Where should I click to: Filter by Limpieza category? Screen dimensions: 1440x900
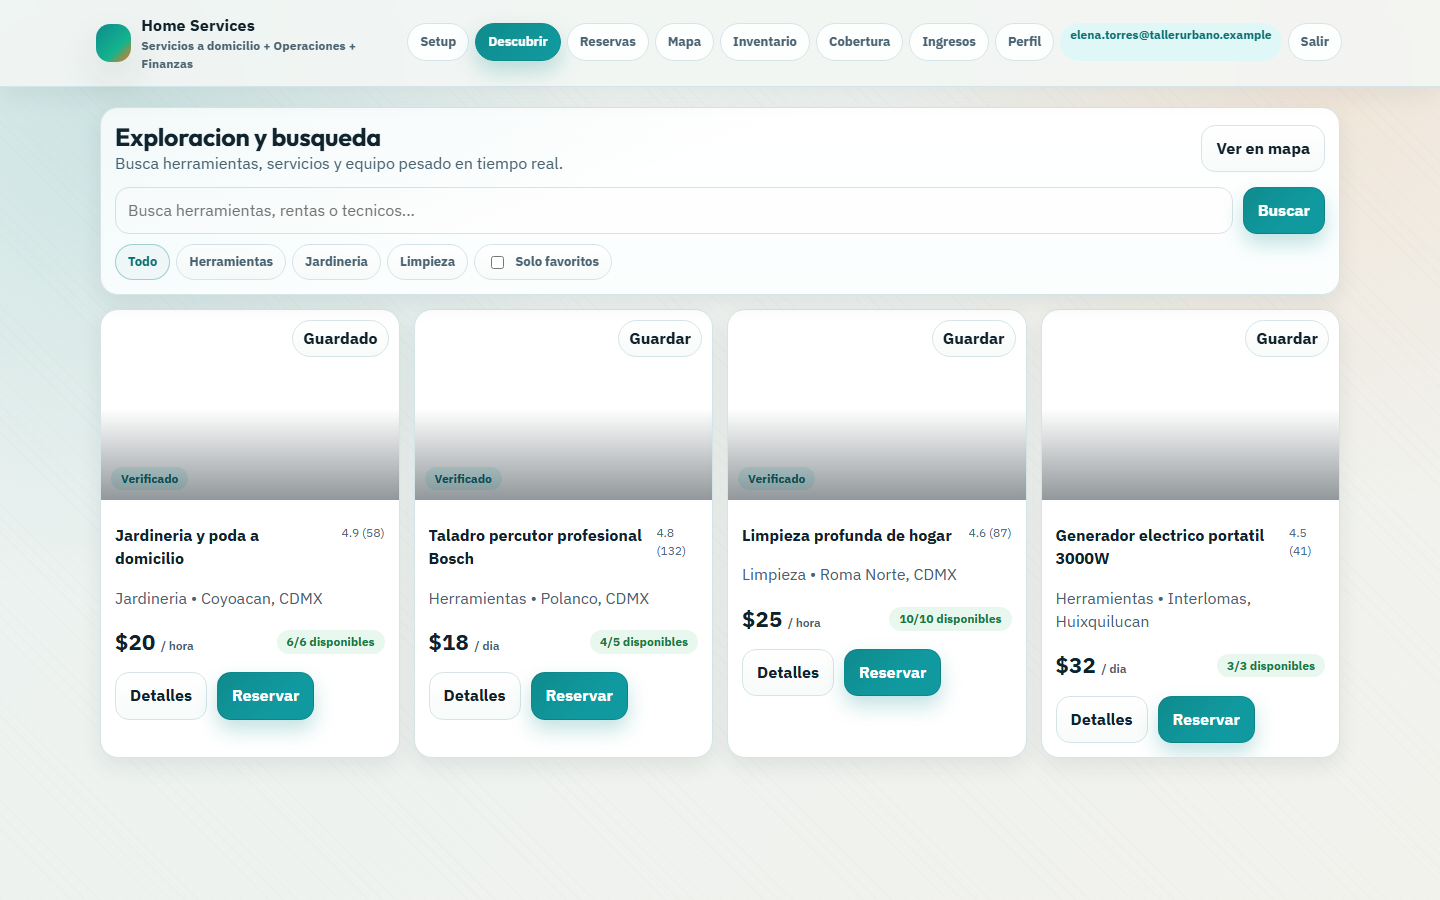pos(427,262)
